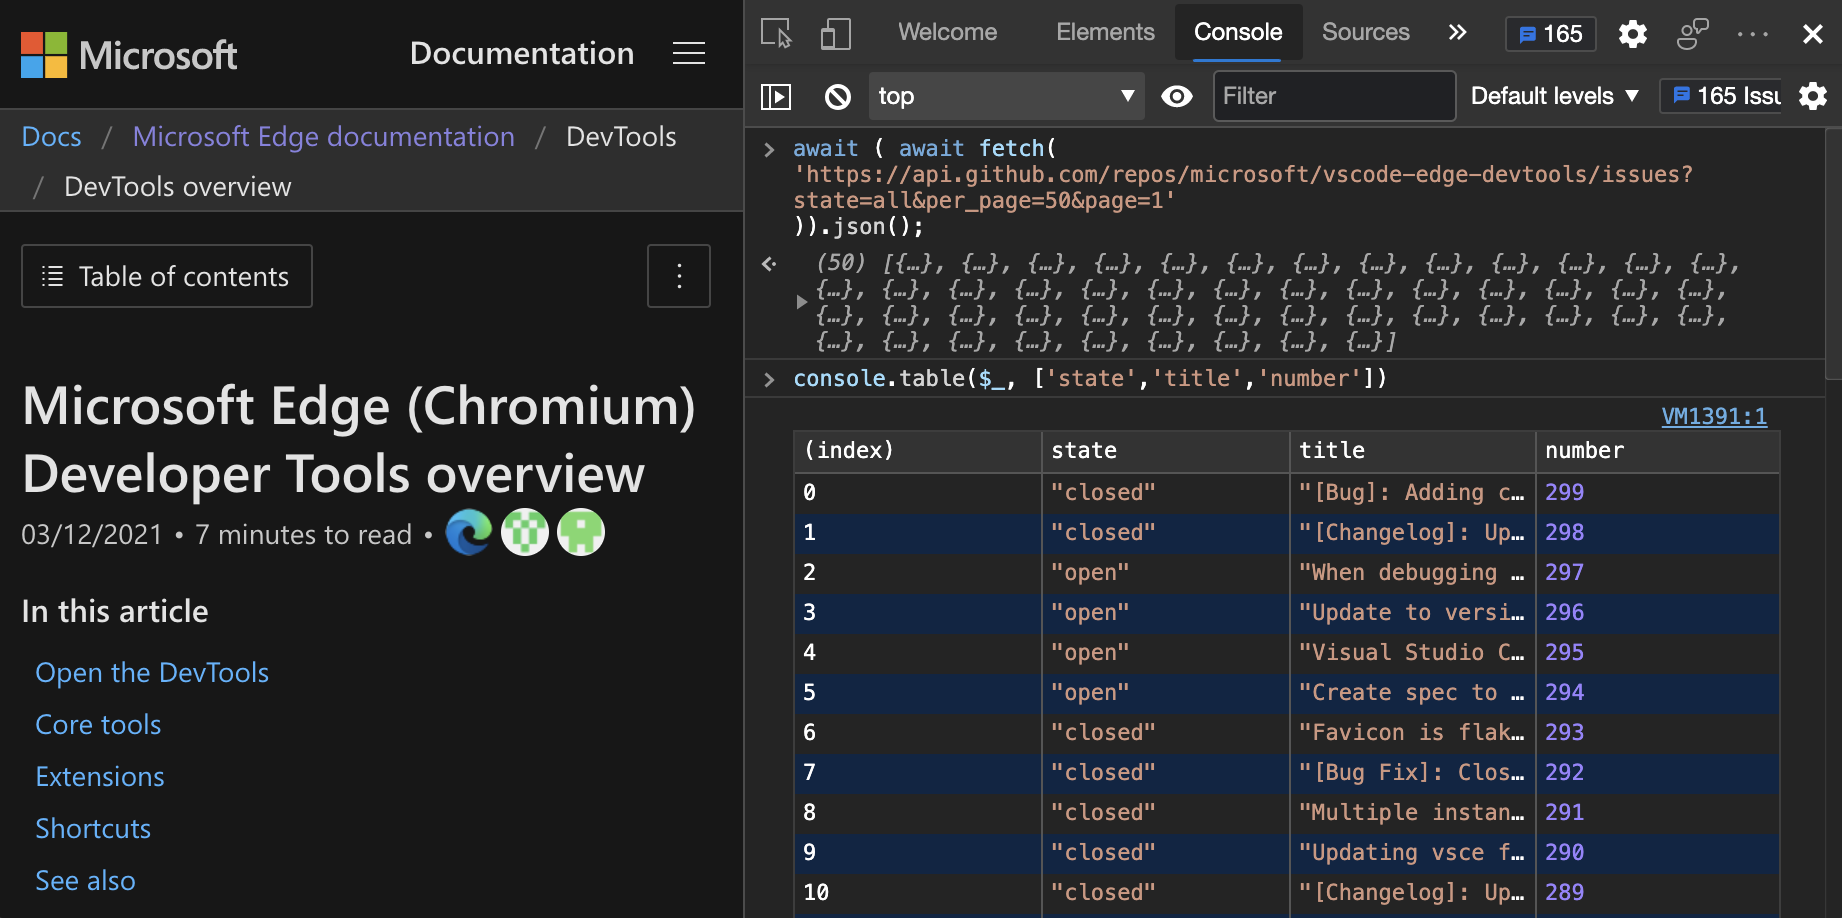The width and height of the screenshot is (1842, 918).
Task: Click the Documentation header title
Action: click(x=522, y=53)
